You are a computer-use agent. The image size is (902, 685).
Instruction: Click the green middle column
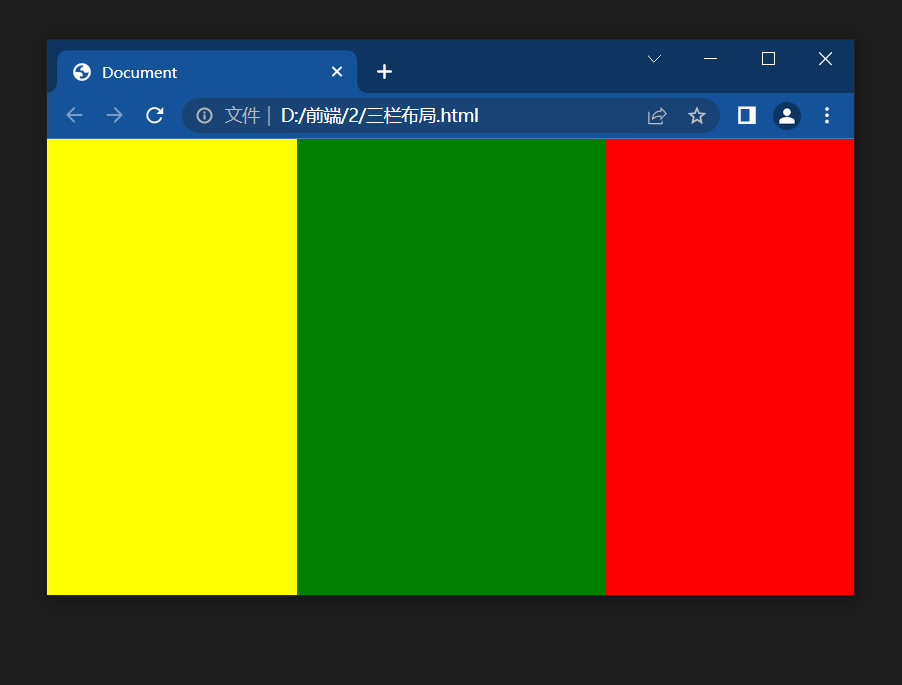click(451, 367)
